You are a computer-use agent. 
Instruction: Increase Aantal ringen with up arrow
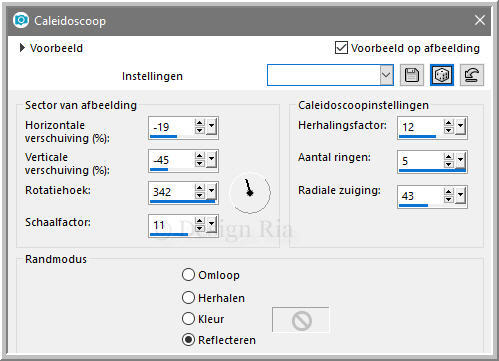(449, 157)
